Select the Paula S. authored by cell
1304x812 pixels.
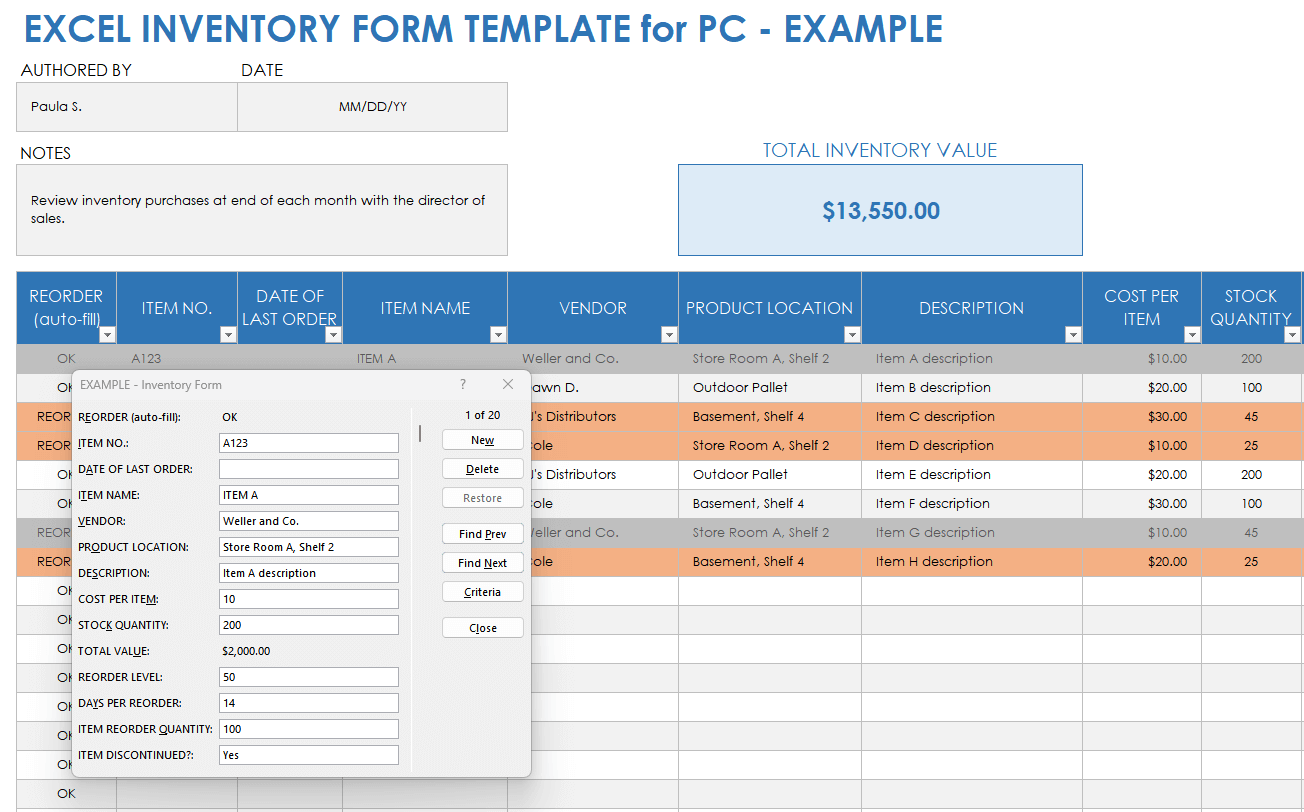pos(126,106)
